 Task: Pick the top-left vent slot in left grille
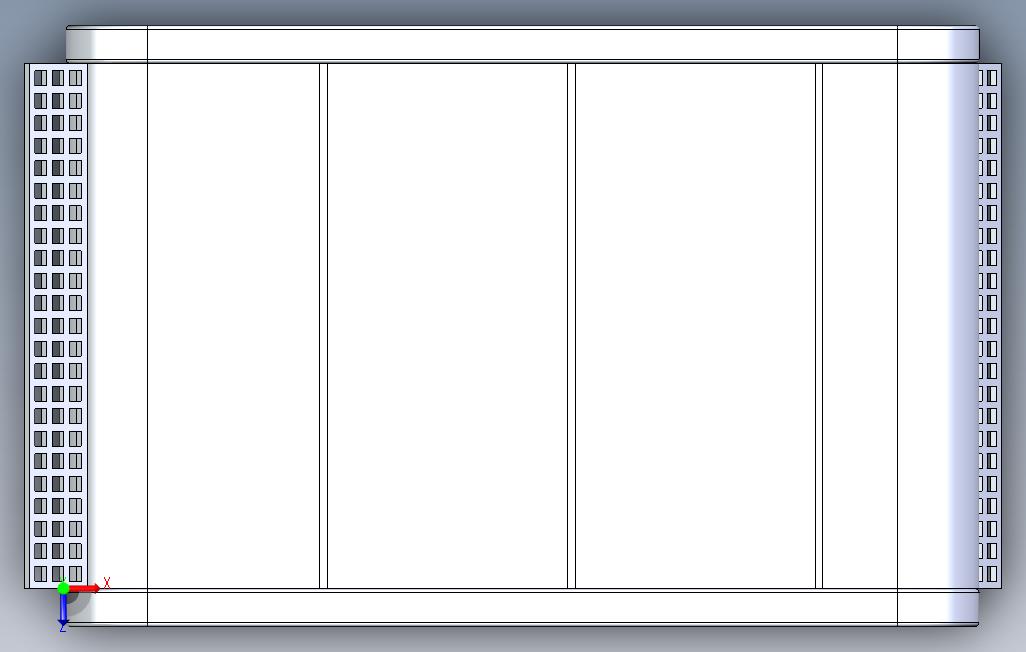(40, 78)
